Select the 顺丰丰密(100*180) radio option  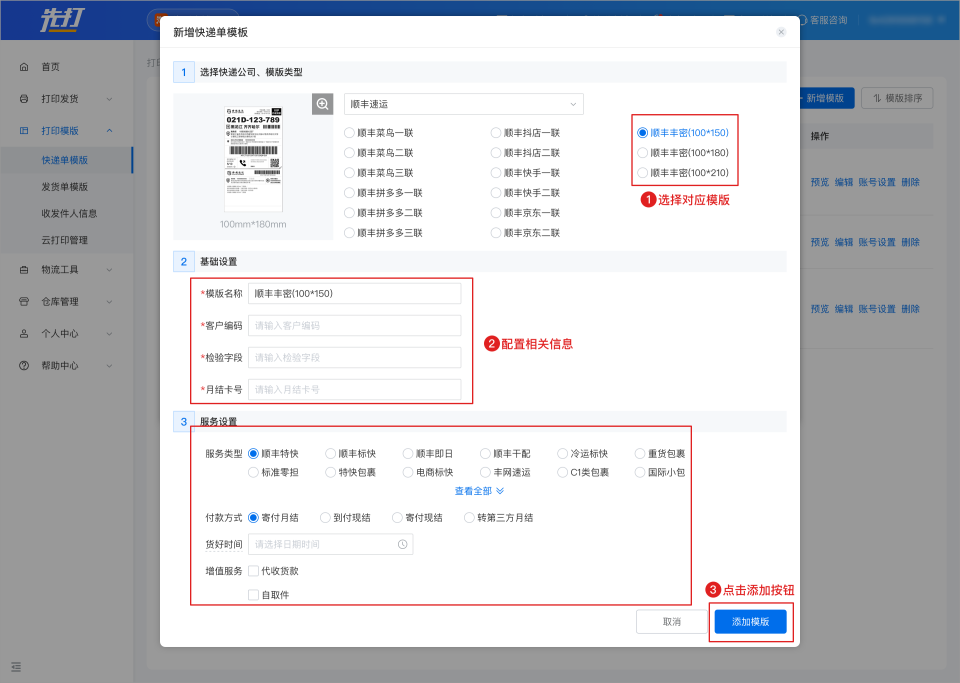point(643,153)
